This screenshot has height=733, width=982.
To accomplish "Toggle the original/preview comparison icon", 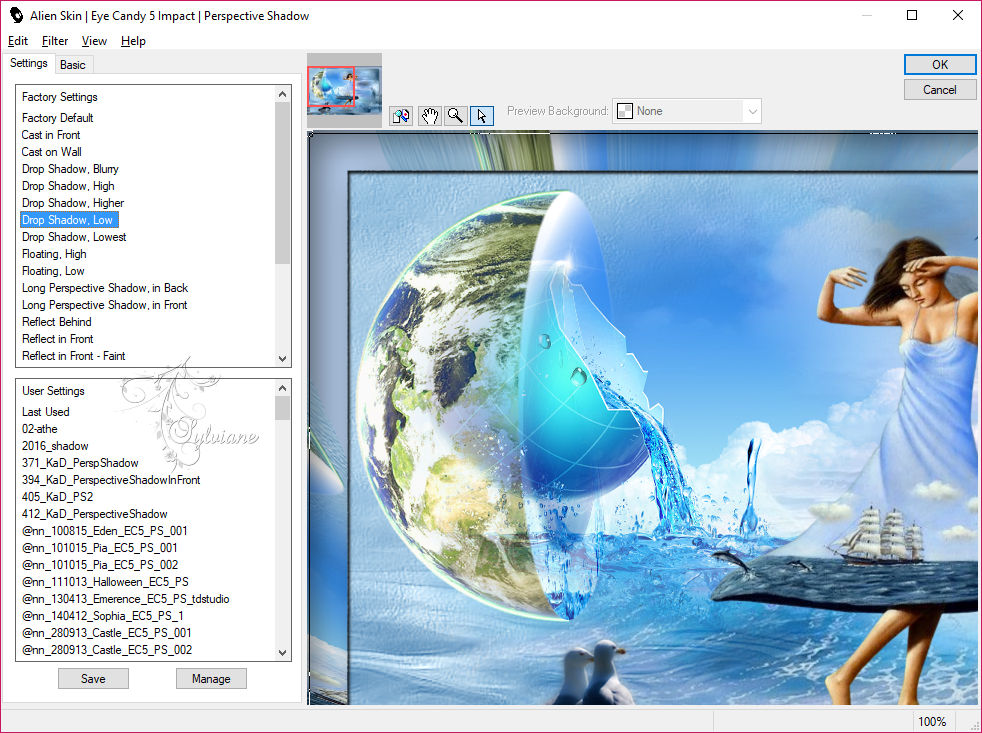I will point(401,116).
